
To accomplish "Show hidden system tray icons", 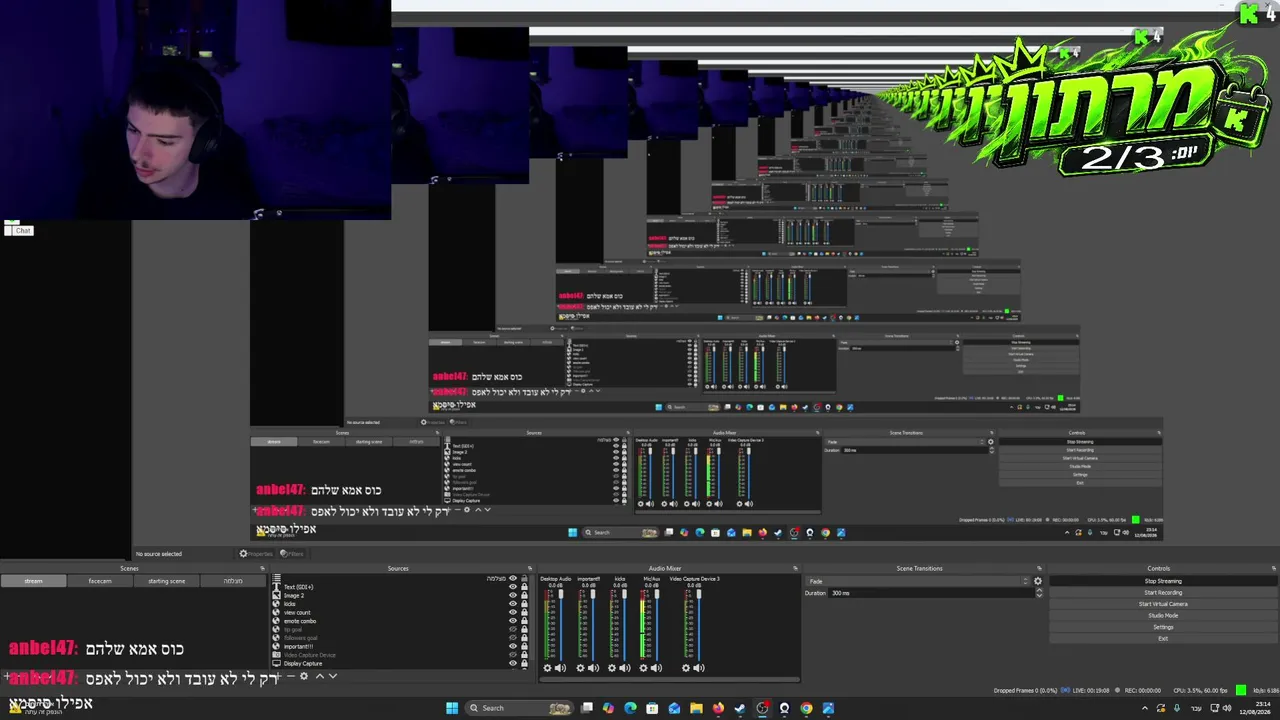I will point(1145,708).
